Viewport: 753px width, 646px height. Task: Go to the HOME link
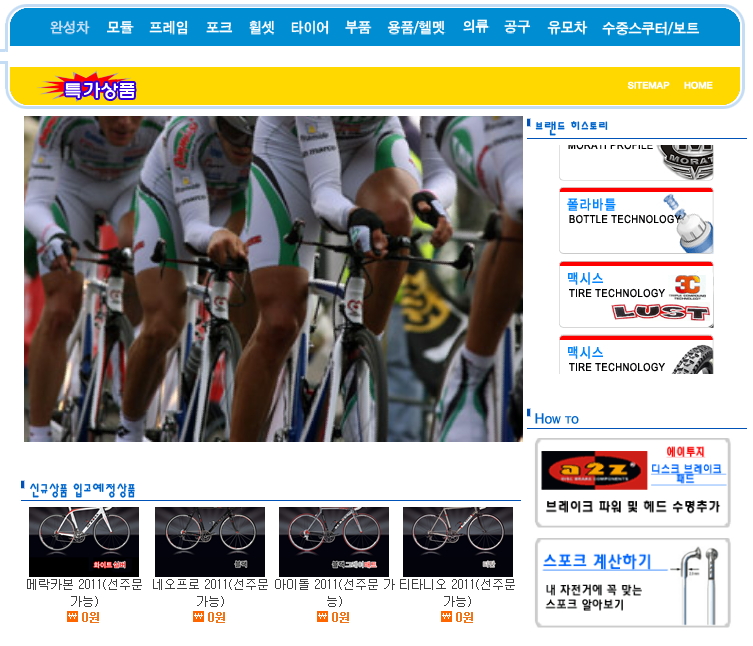(698, 85)
